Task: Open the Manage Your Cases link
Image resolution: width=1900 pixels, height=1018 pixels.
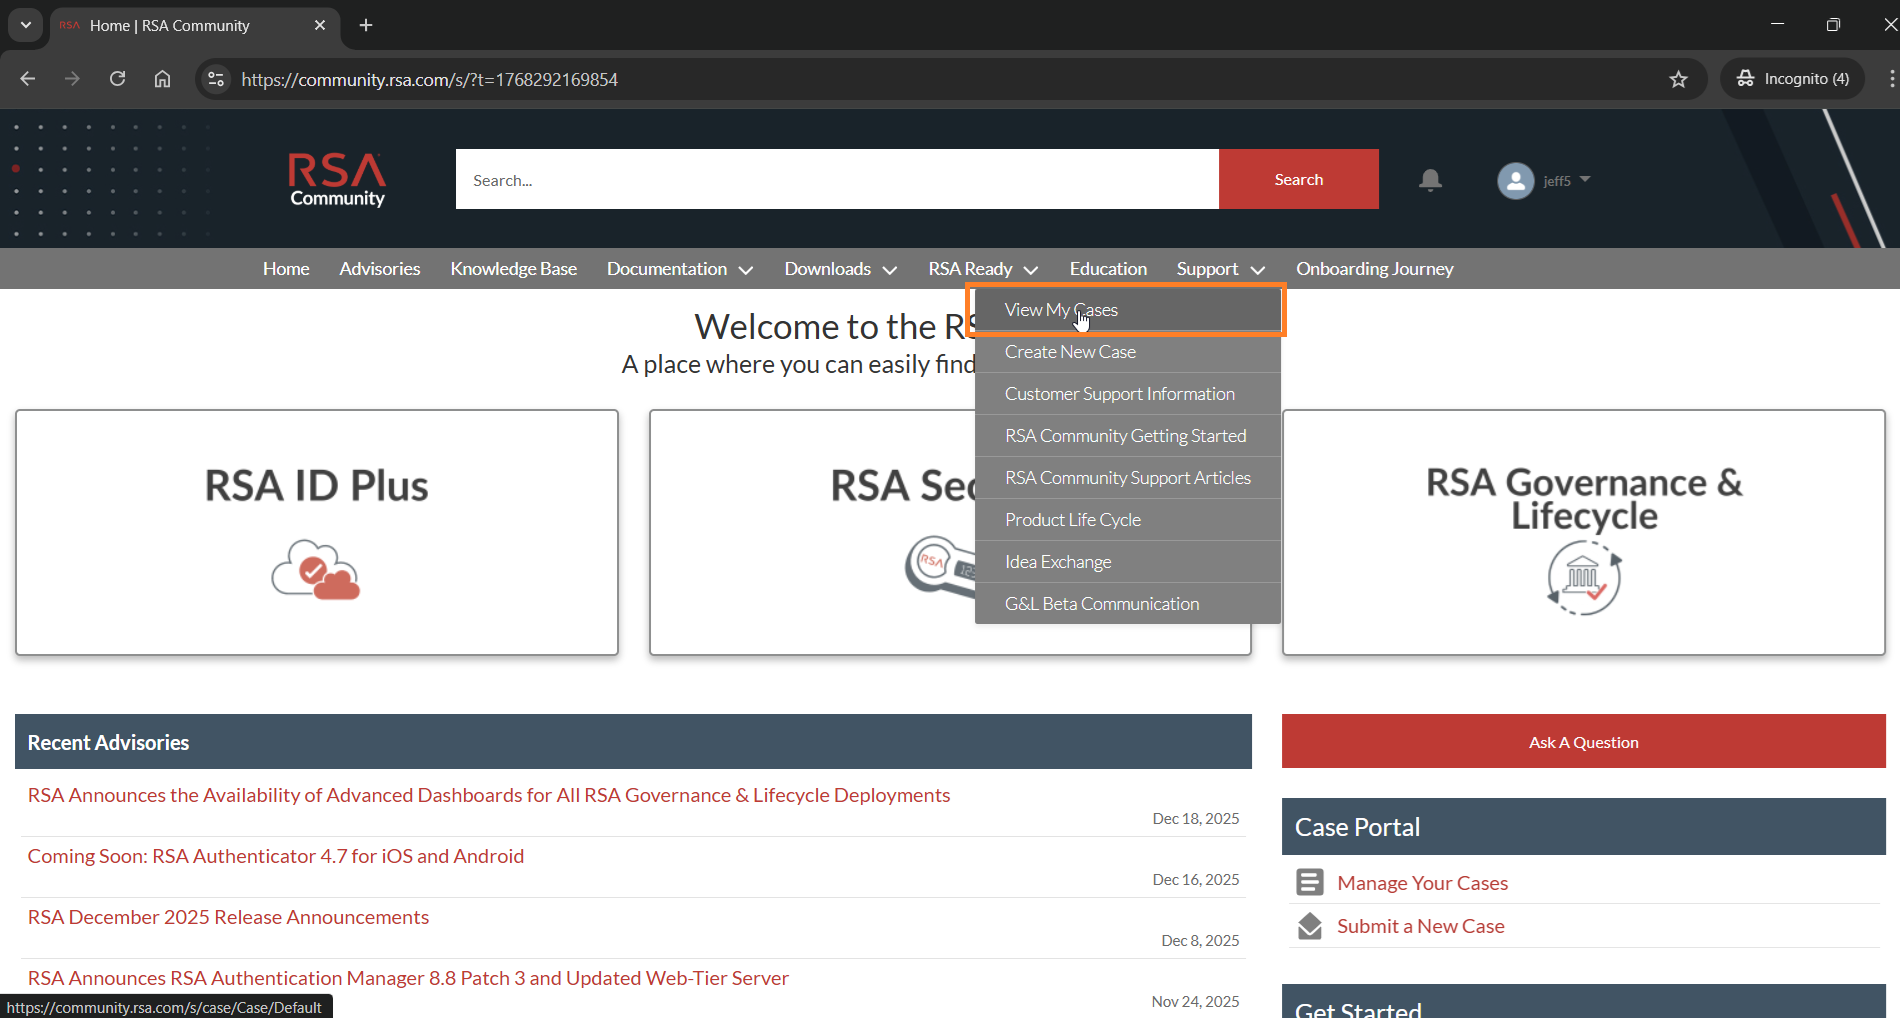Action: click(x=1422, y=883)
